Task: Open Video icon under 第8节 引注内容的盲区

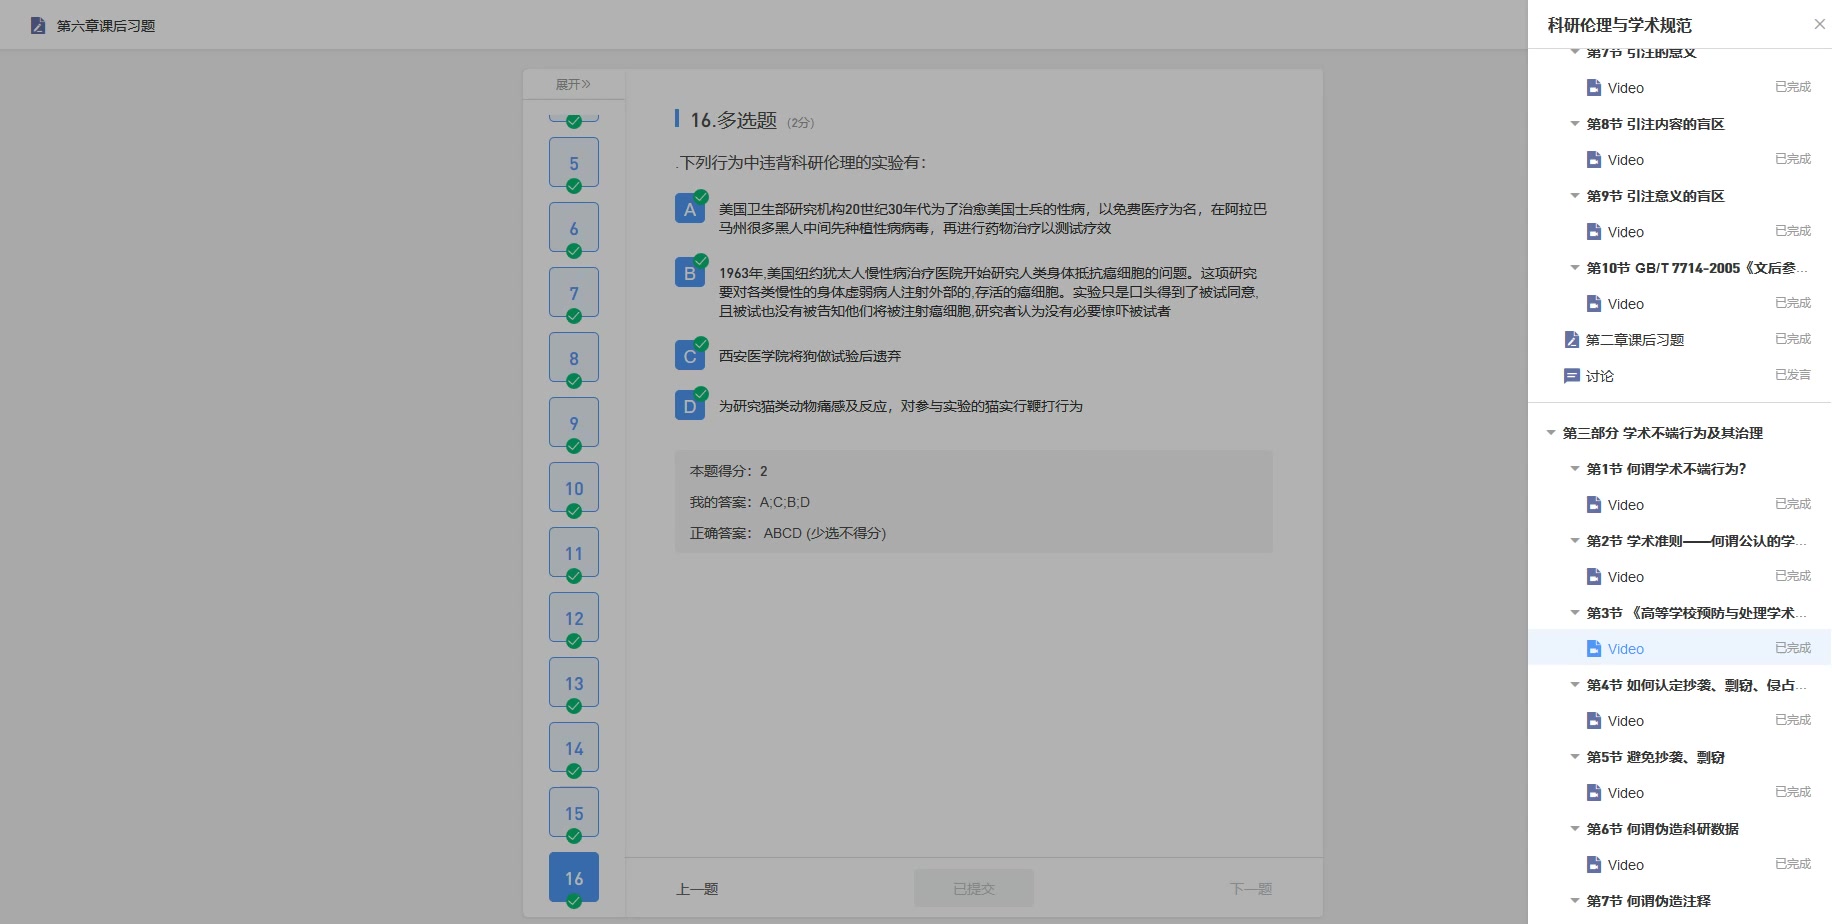Action: point(1594,160)
